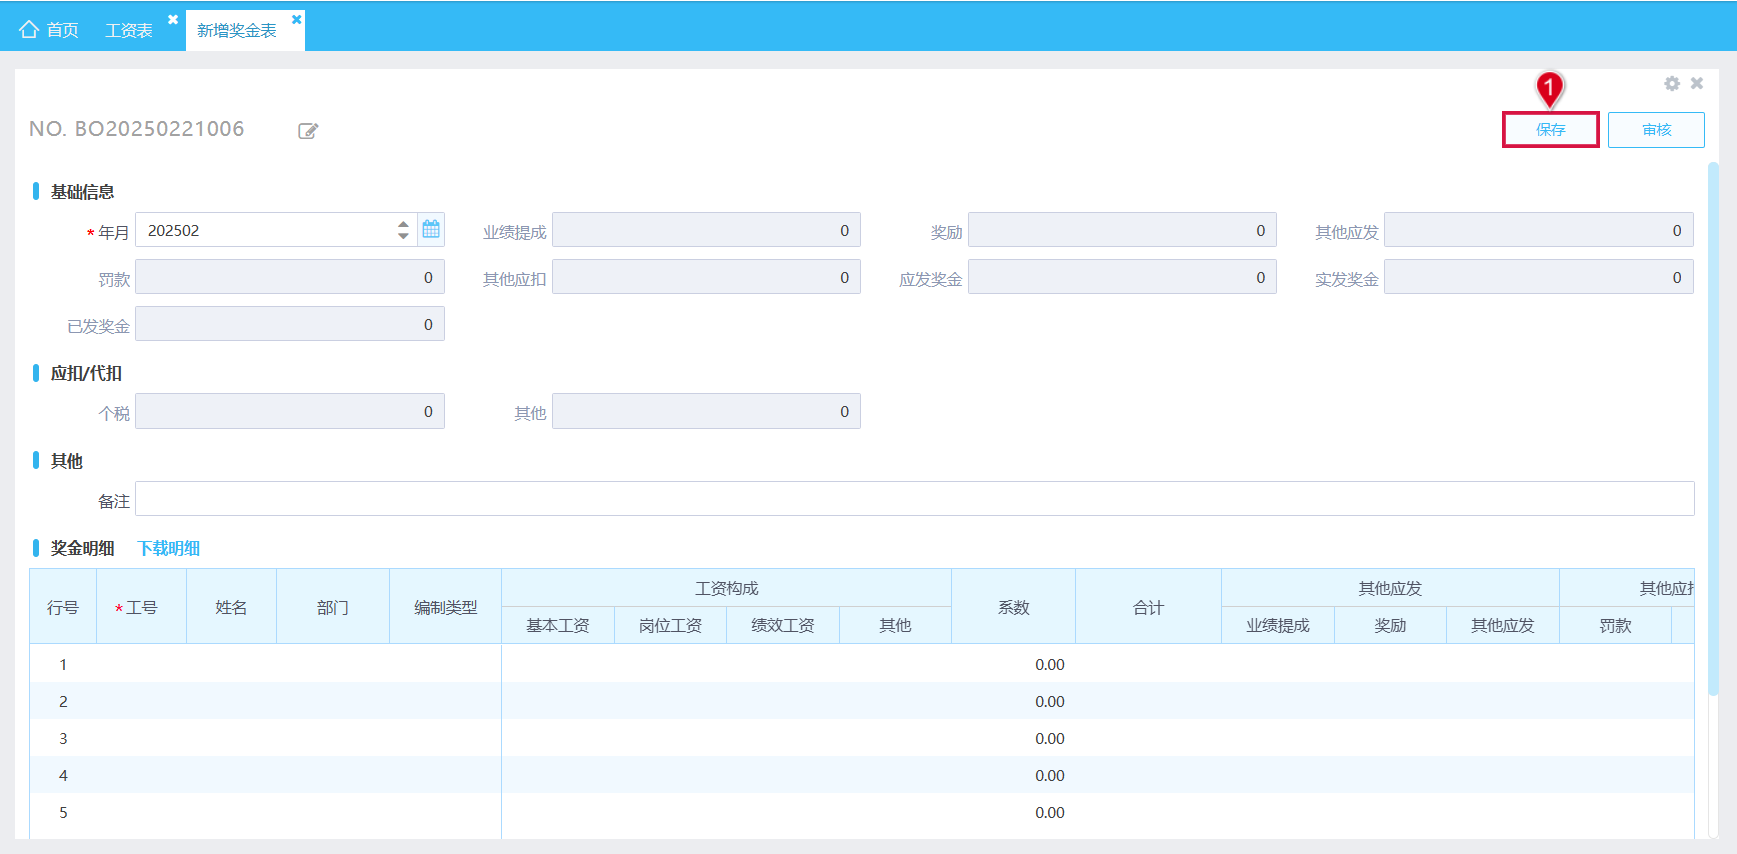Click the 保存 button
The image size is (1737, 854).
[x=1551, y=130]
